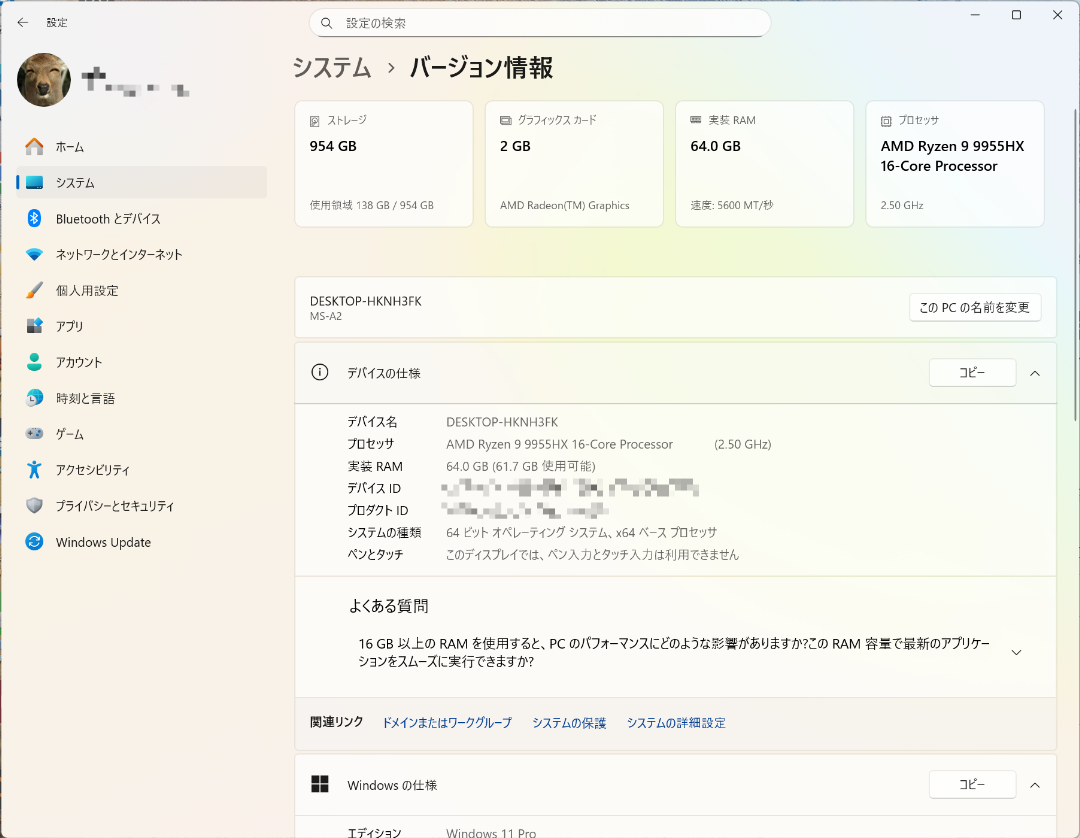Viewport: 1080px width, 838px height.
Task: Go to Windows Update icon
Action: coord(34,543)
